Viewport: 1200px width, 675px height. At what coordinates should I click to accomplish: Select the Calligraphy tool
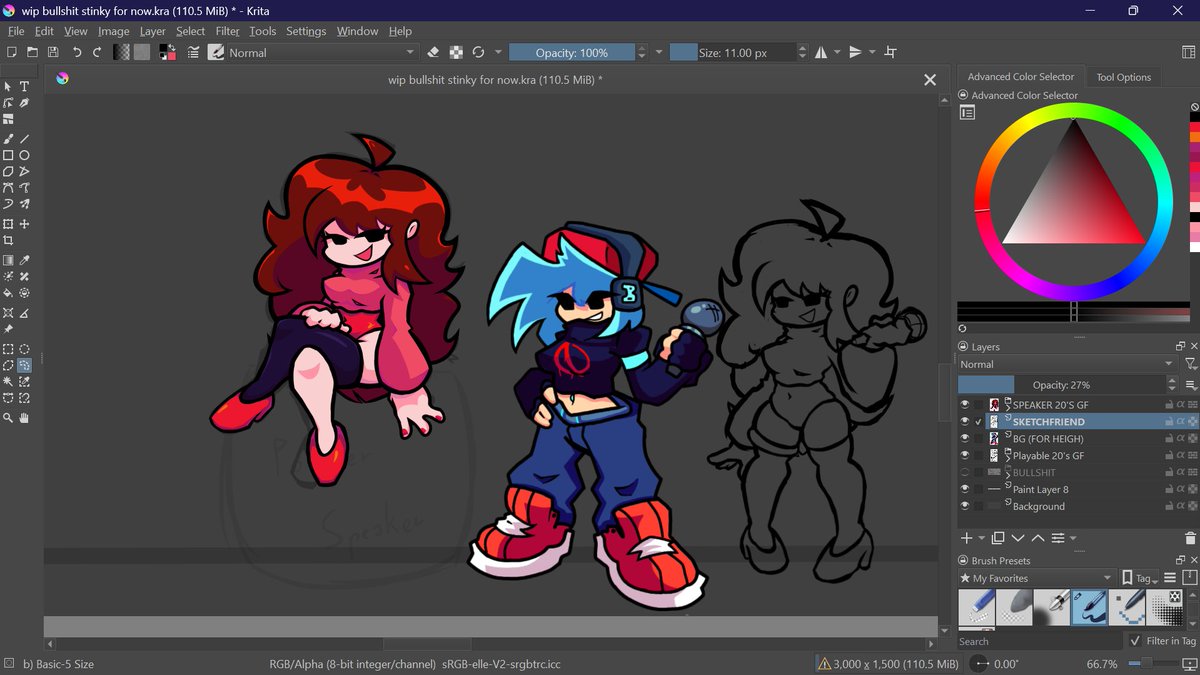pos(24,103)
